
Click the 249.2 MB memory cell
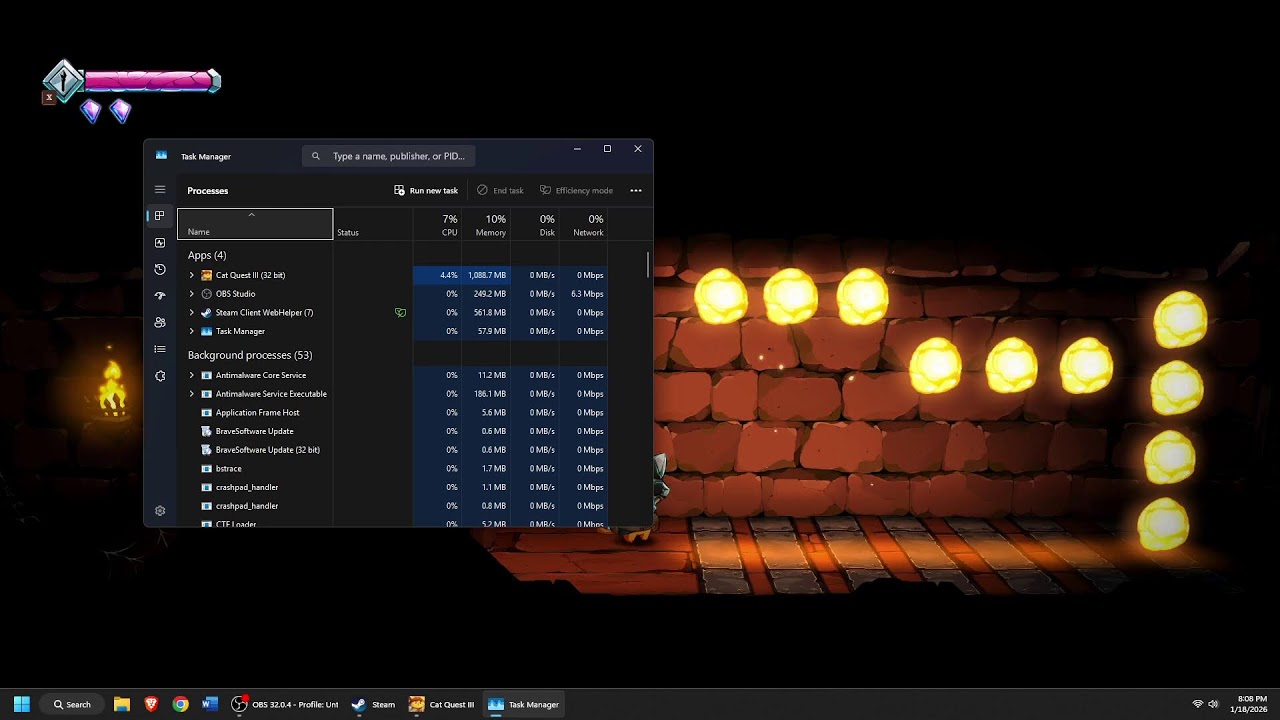point(487,294)
